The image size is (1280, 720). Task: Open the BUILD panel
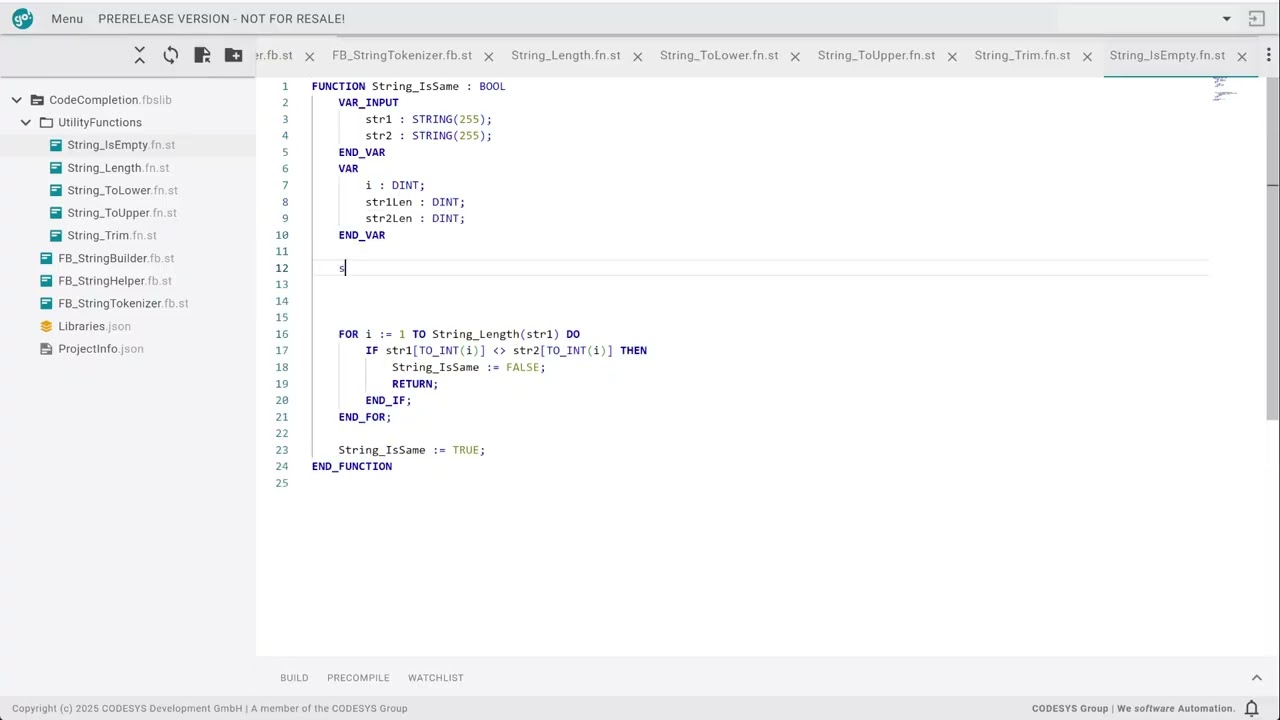click(294, 678)
